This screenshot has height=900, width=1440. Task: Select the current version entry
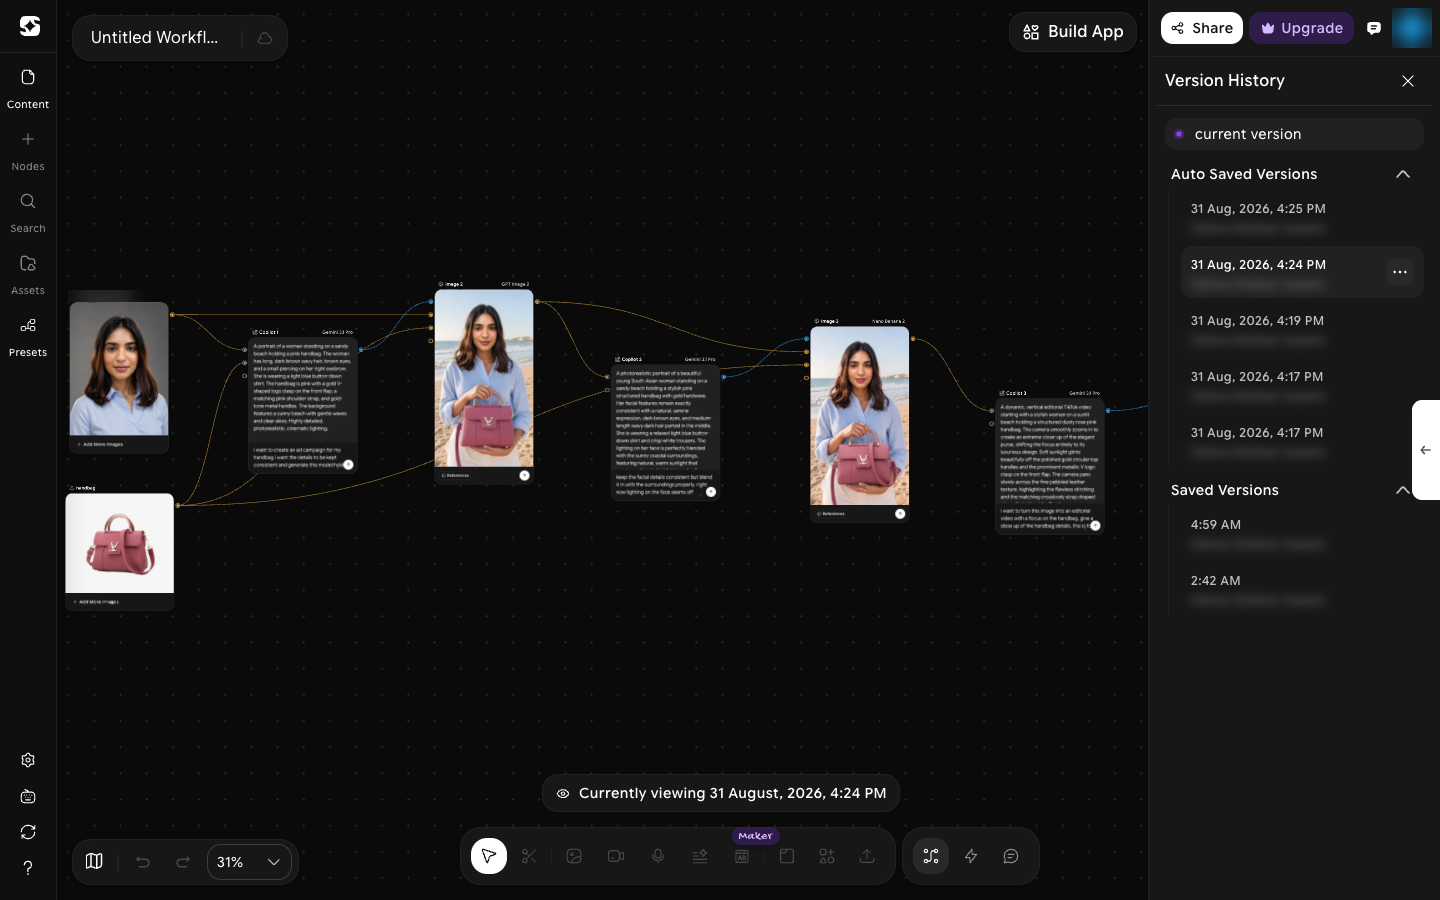(x=1294, y=134)
